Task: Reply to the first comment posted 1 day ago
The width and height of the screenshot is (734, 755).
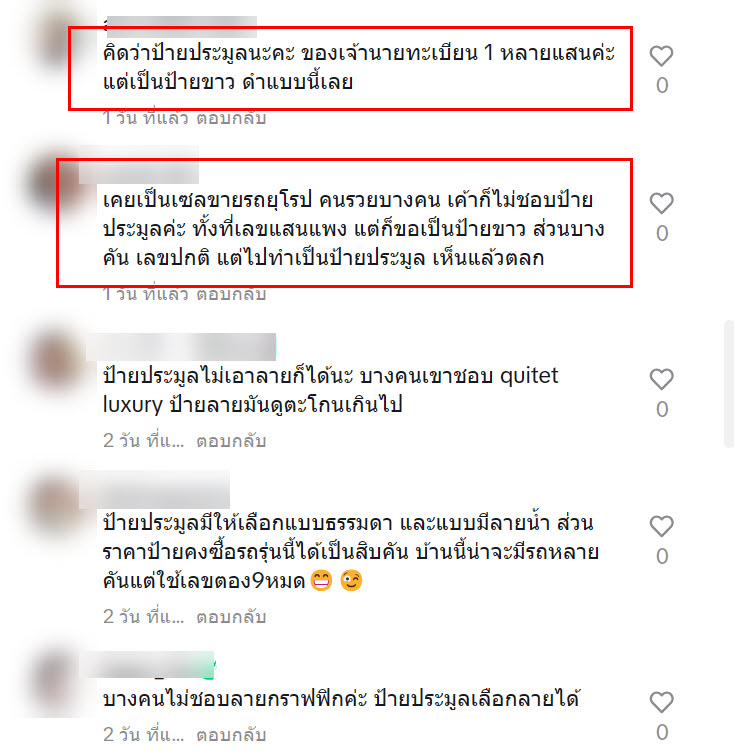Action: 231,118
